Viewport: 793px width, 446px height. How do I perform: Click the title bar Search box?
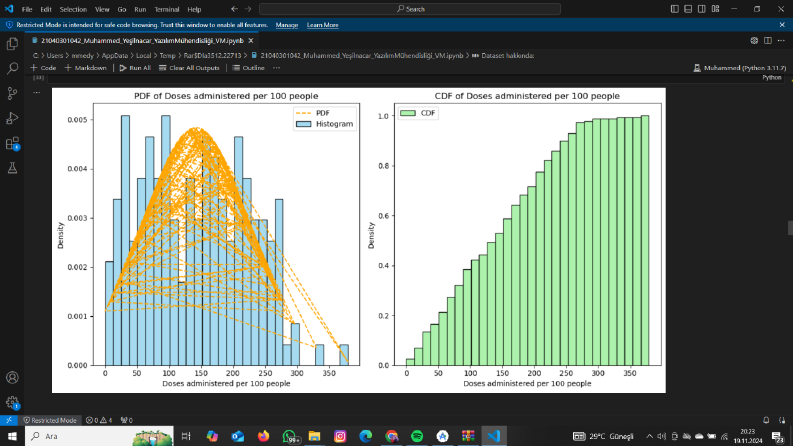pos(410,9)
